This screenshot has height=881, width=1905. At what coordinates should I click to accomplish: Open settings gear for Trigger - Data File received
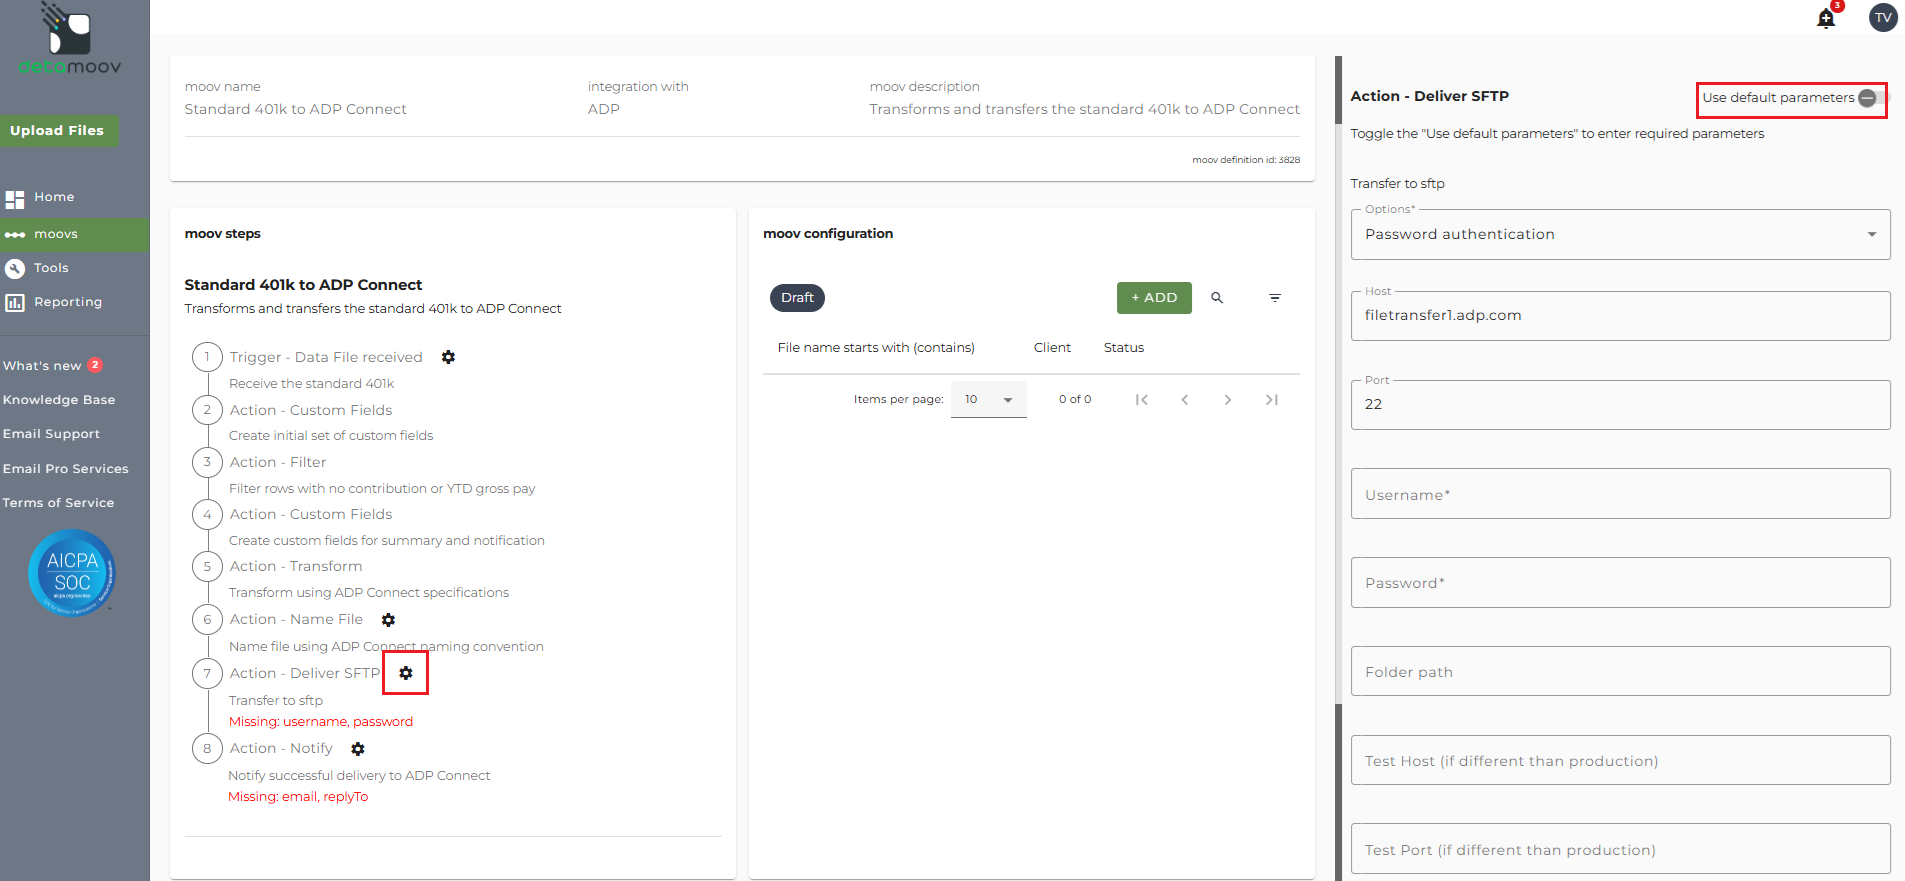(448, 357)
